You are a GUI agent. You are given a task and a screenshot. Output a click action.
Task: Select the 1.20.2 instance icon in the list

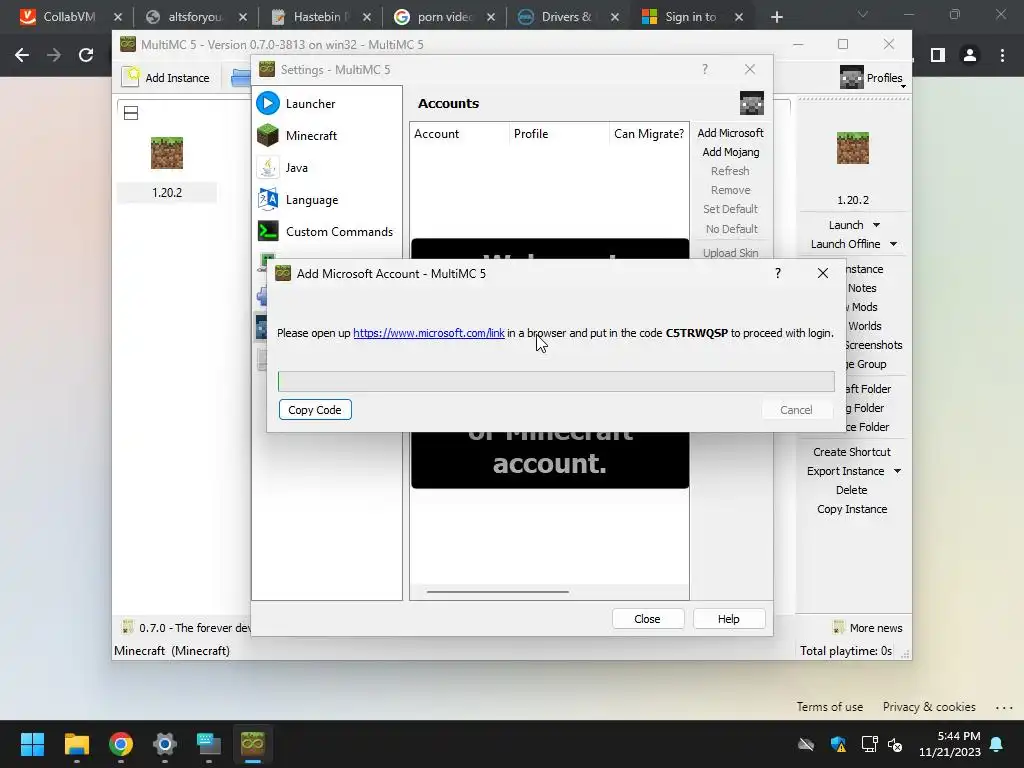click(167, 153)
